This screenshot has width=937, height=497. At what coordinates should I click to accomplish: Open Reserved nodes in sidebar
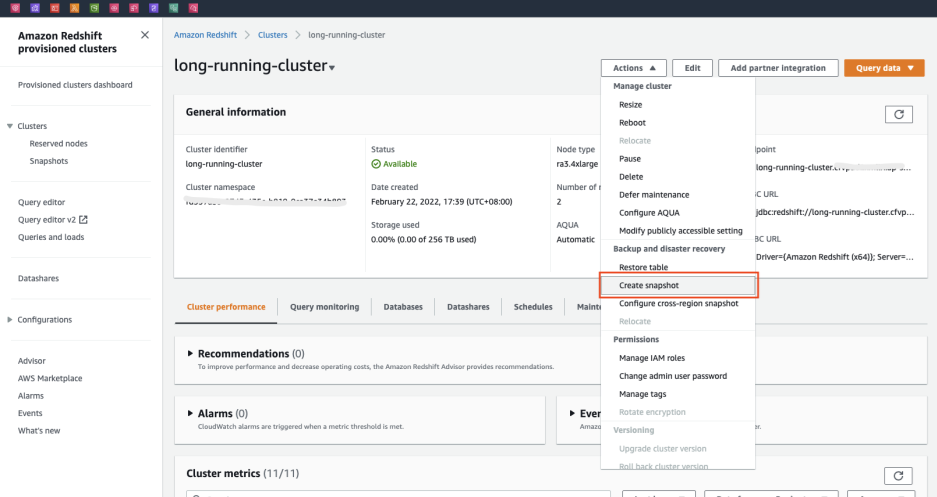coord(59,143)
